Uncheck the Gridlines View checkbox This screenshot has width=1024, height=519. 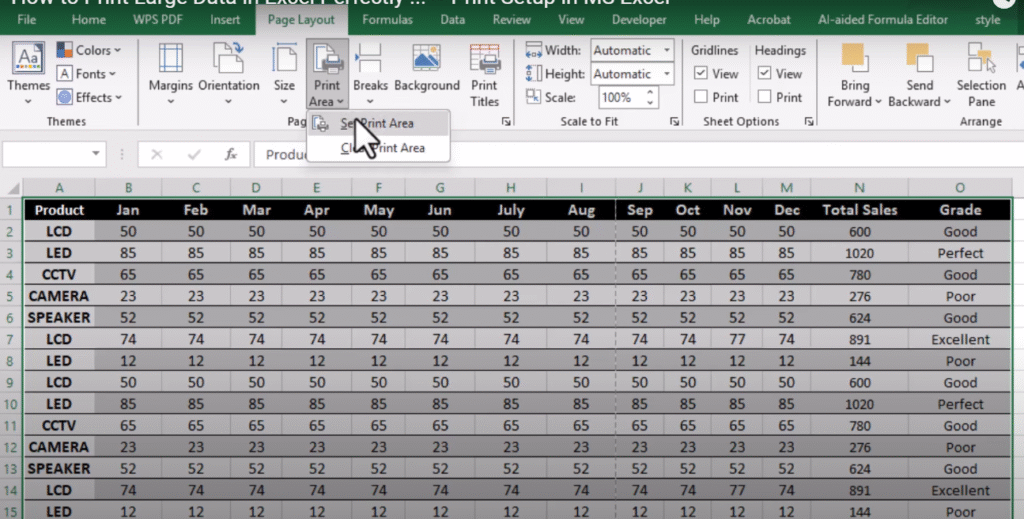[x=702, y=74]
